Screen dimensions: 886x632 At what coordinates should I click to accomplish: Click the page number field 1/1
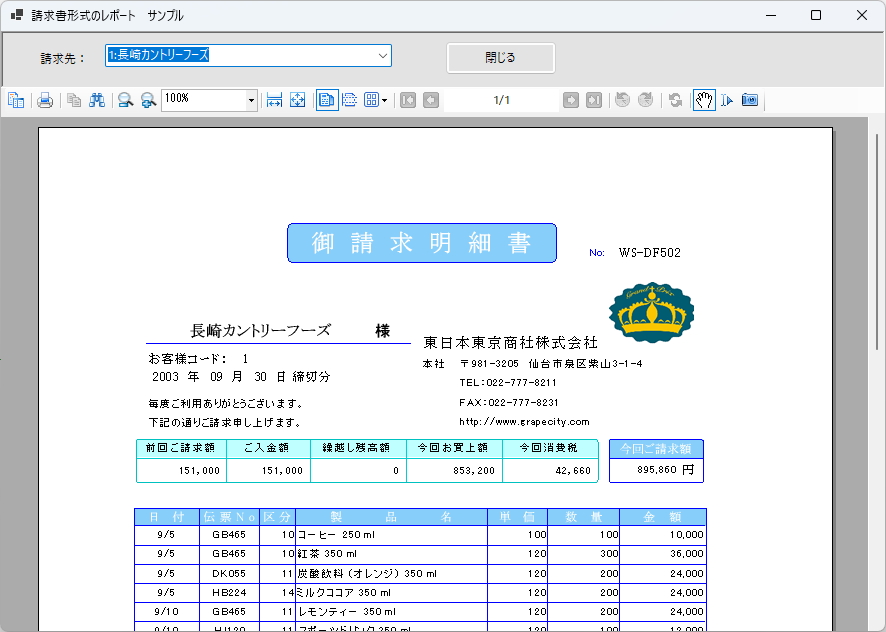point(501,100)
